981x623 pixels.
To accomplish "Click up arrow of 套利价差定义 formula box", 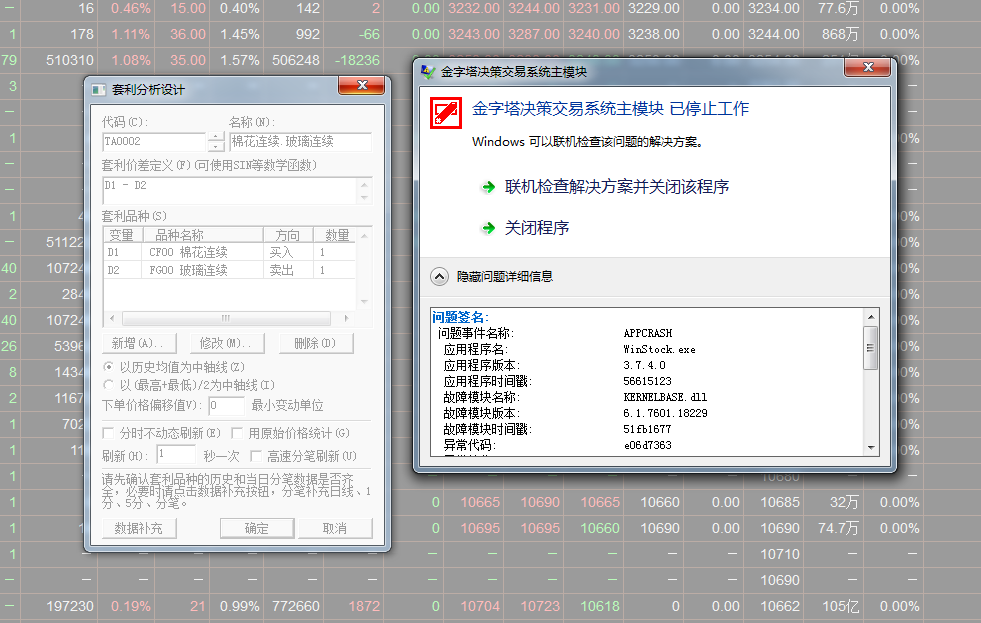I will 365,185.
